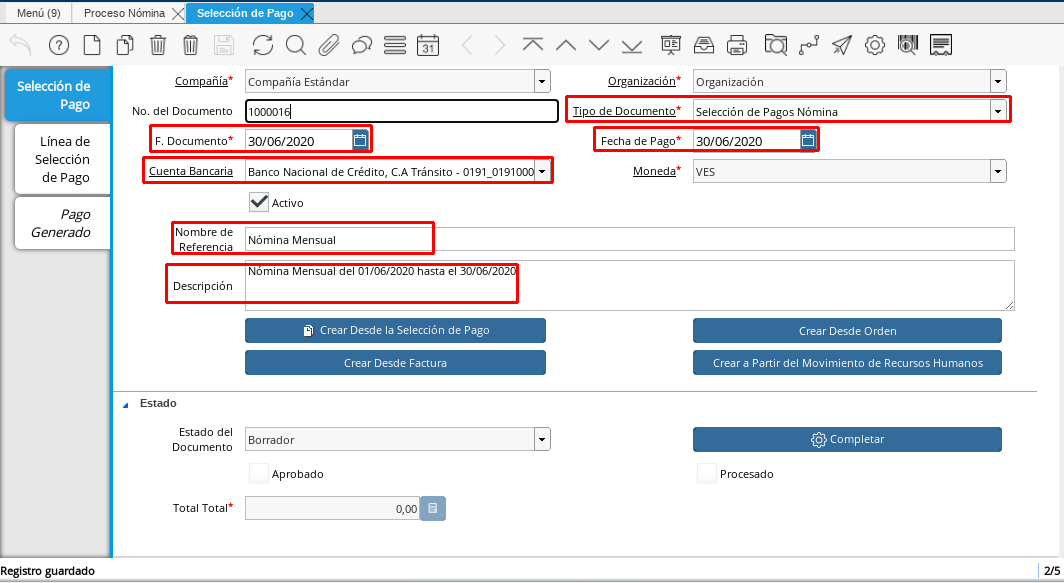Open the Report presentation icon
1064x583 pixels.
tap(671, 45)
